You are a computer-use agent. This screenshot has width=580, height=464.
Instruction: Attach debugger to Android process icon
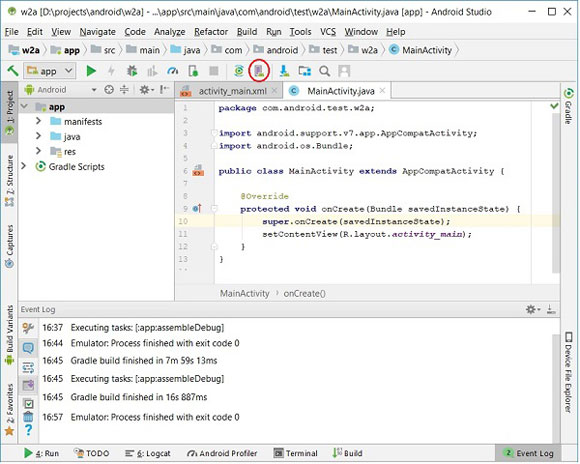pyautogui.click(x=193, y=71)
